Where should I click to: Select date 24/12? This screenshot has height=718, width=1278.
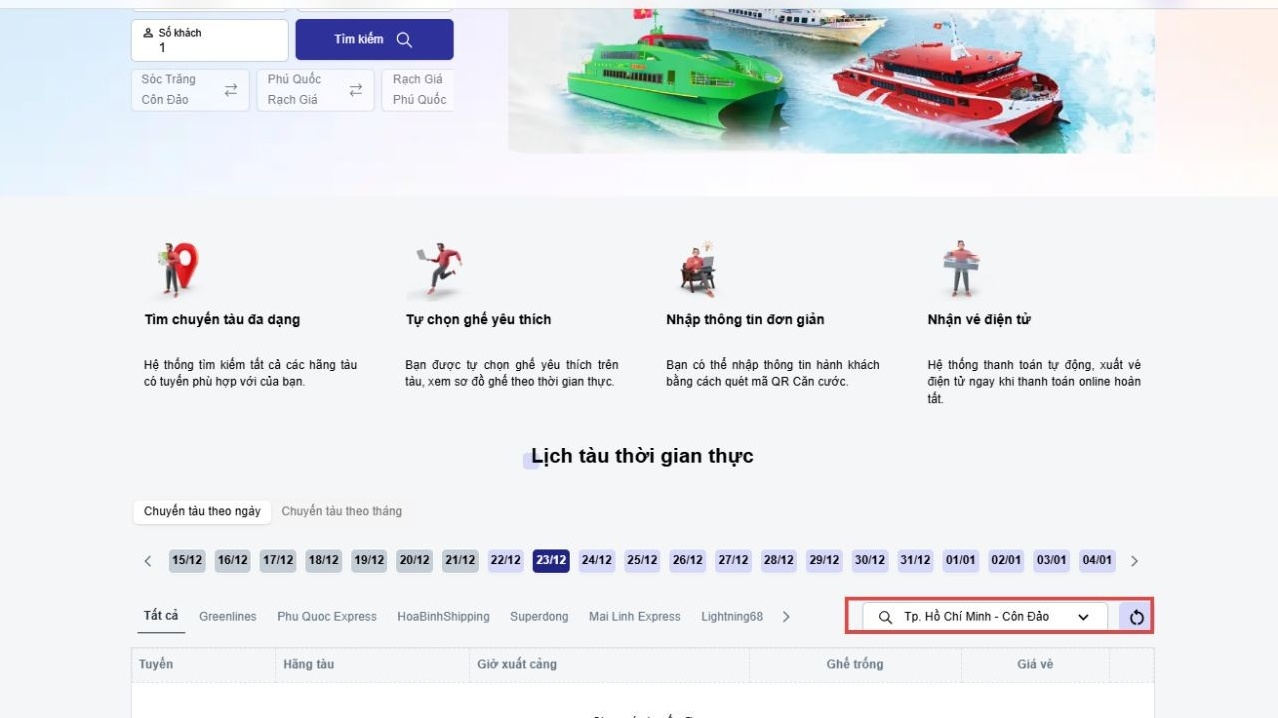click(597, 560)
